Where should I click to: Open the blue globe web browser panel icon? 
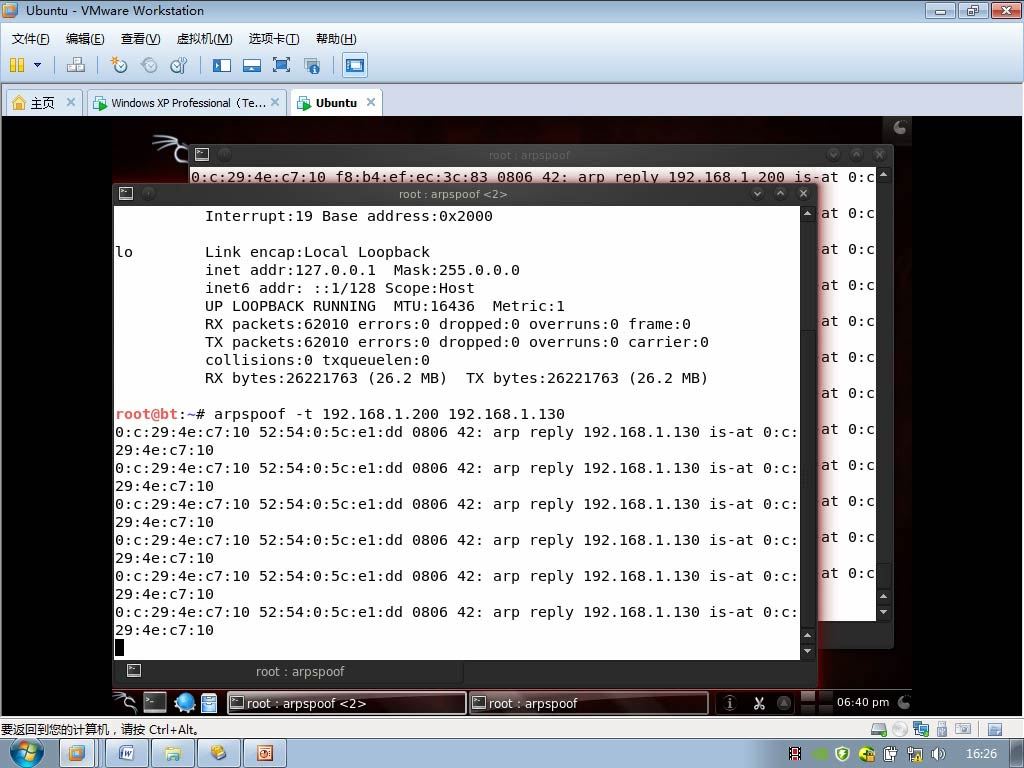click(x=185, y=703)
